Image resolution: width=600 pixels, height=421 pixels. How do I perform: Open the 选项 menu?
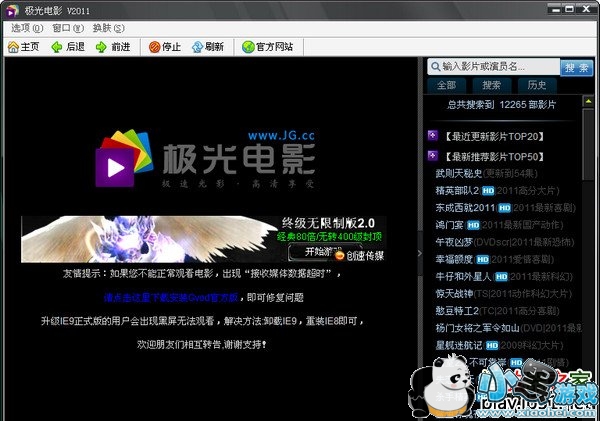[x=27, y=28]
